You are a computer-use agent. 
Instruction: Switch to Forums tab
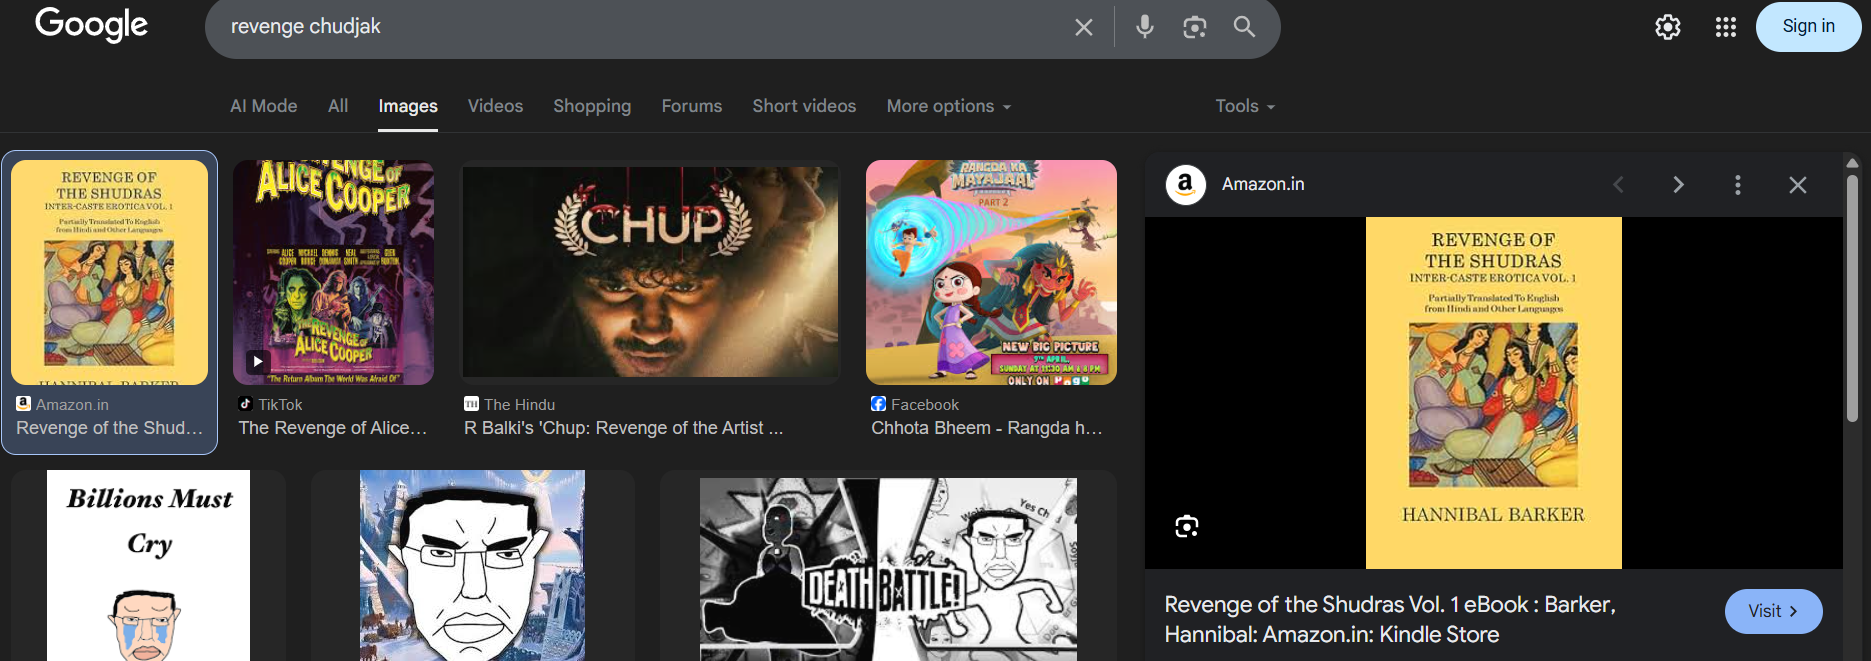click(x=692, y=106)
